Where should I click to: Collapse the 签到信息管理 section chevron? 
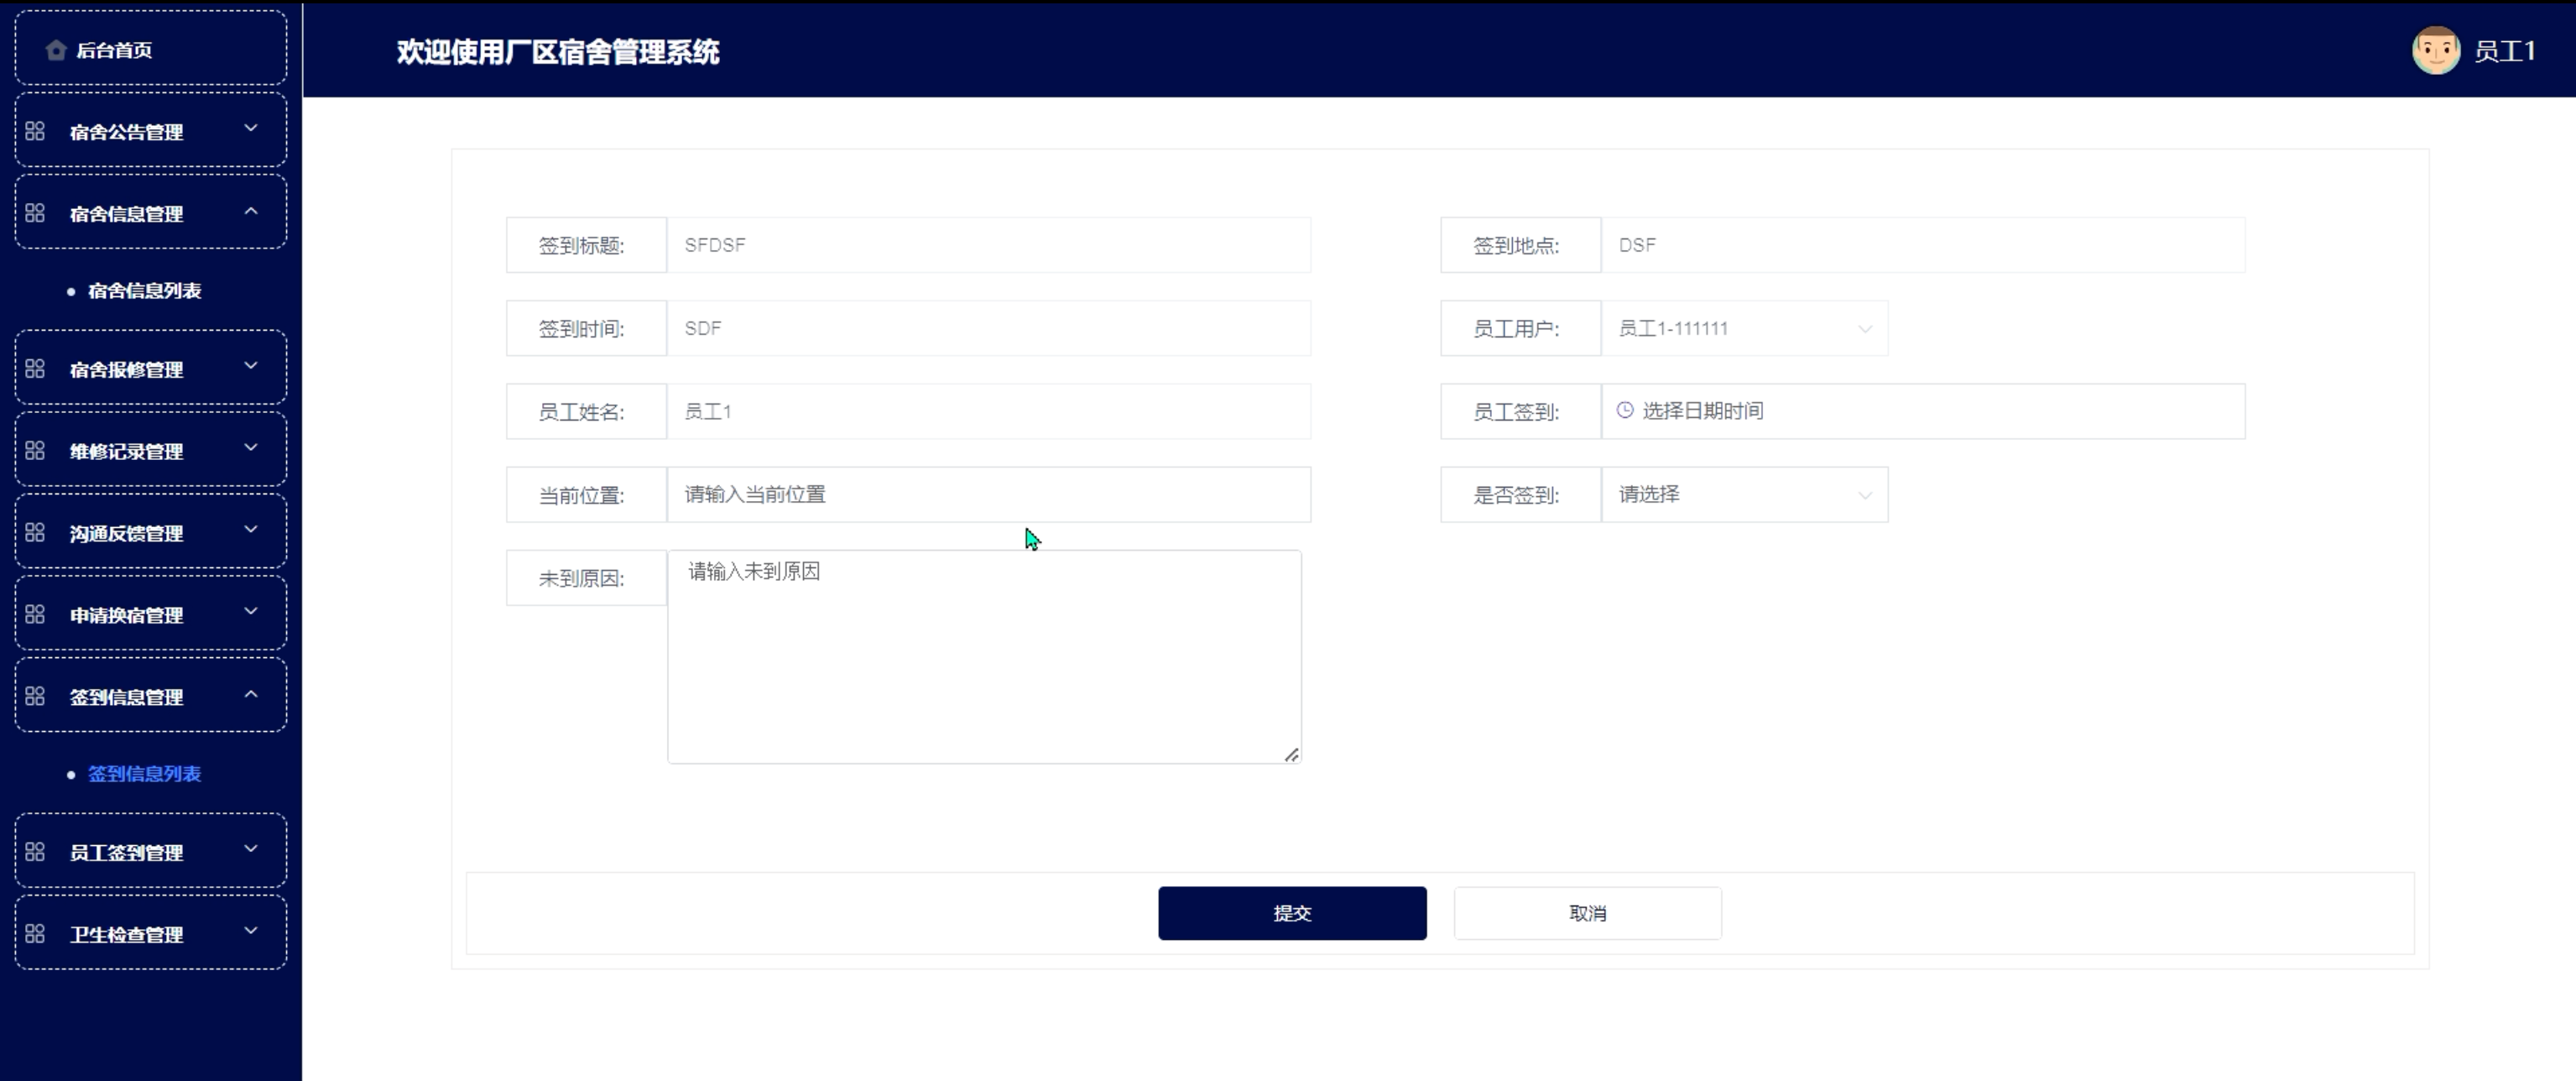pyautogui.click(x=251, y=694)
